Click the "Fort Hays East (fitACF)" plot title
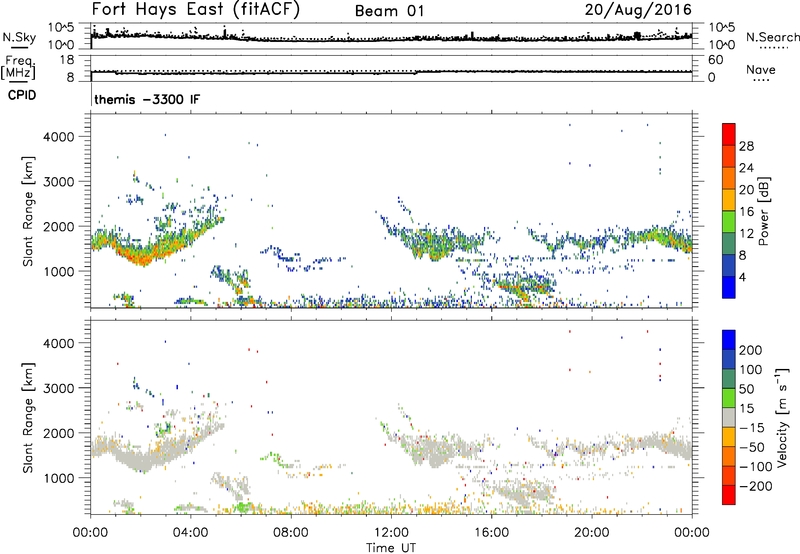 [x=196, y=10]
